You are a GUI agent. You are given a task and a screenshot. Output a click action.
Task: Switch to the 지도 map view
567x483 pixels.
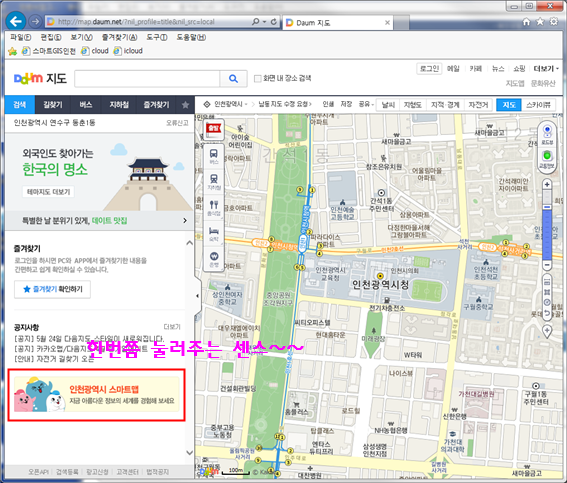pyautogui.click(x=509, y=105)
